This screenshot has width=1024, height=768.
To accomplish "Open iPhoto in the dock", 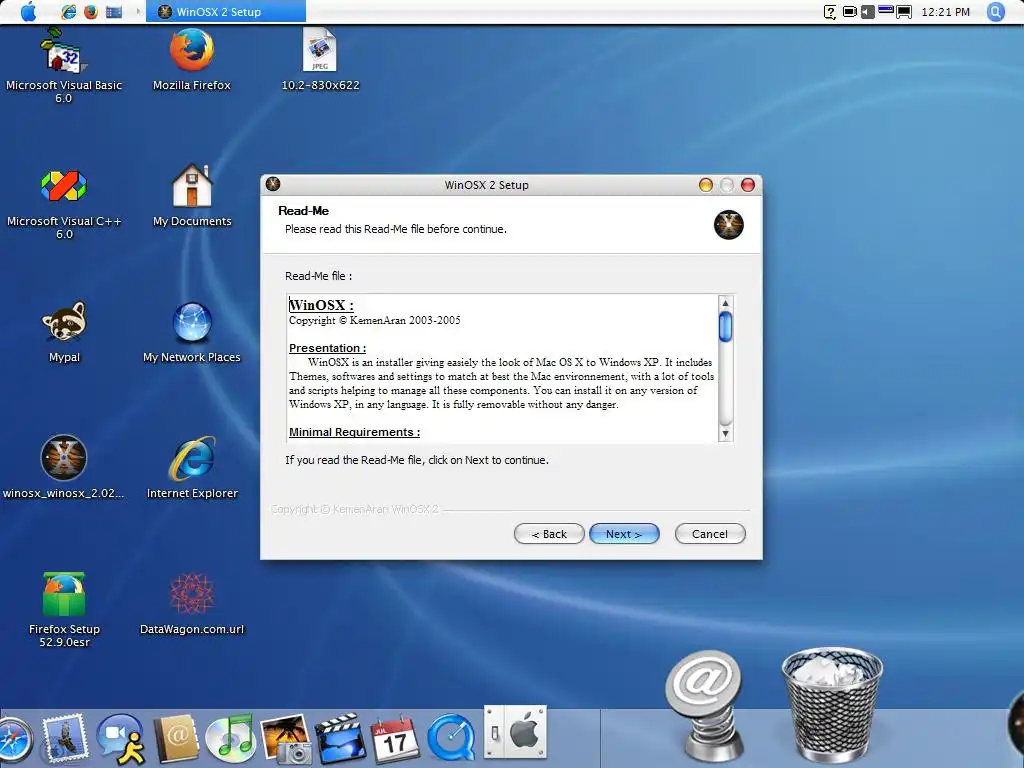I will click(x=285, y=739).
